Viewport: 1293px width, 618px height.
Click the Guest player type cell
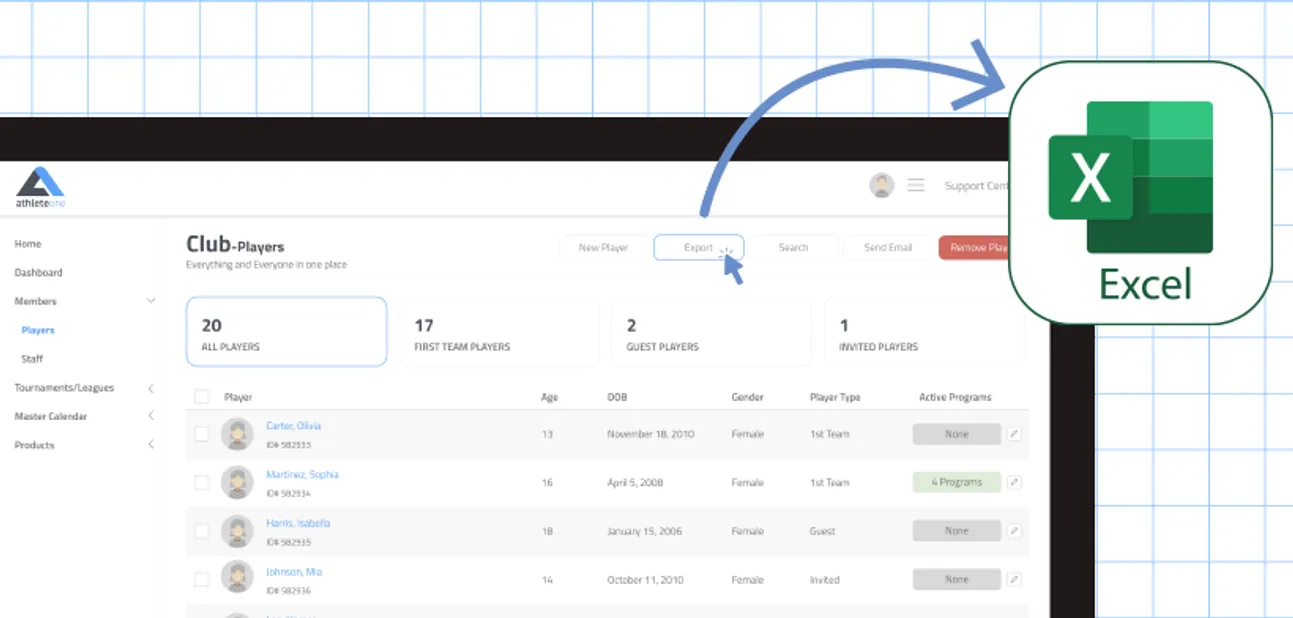822,531
